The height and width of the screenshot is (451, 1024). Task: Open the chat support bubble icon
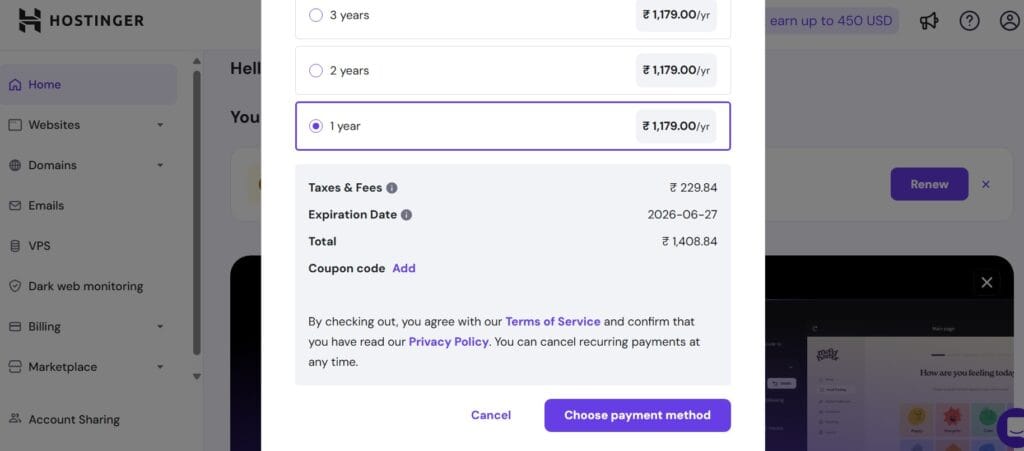click(1014, 428)
